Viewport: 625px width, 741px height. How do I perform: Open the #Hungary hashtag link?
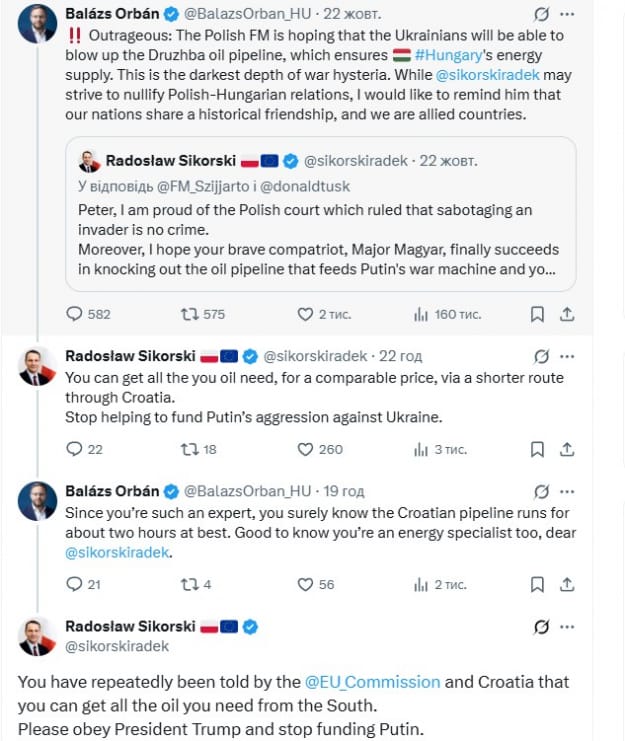tap(451, 53)
